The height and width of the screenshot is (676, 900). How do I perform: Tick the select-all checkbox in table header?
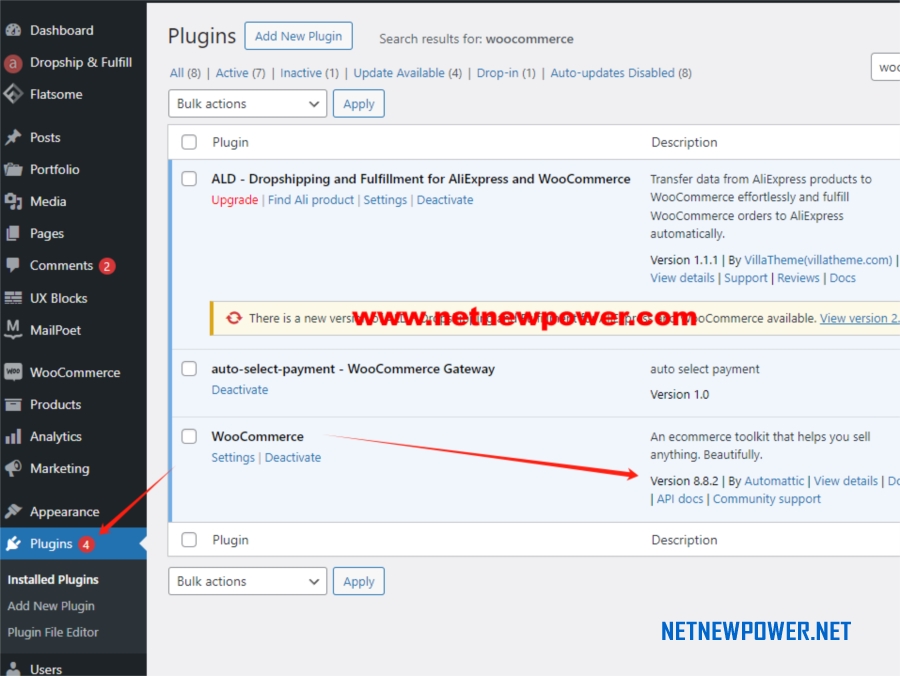189,142
